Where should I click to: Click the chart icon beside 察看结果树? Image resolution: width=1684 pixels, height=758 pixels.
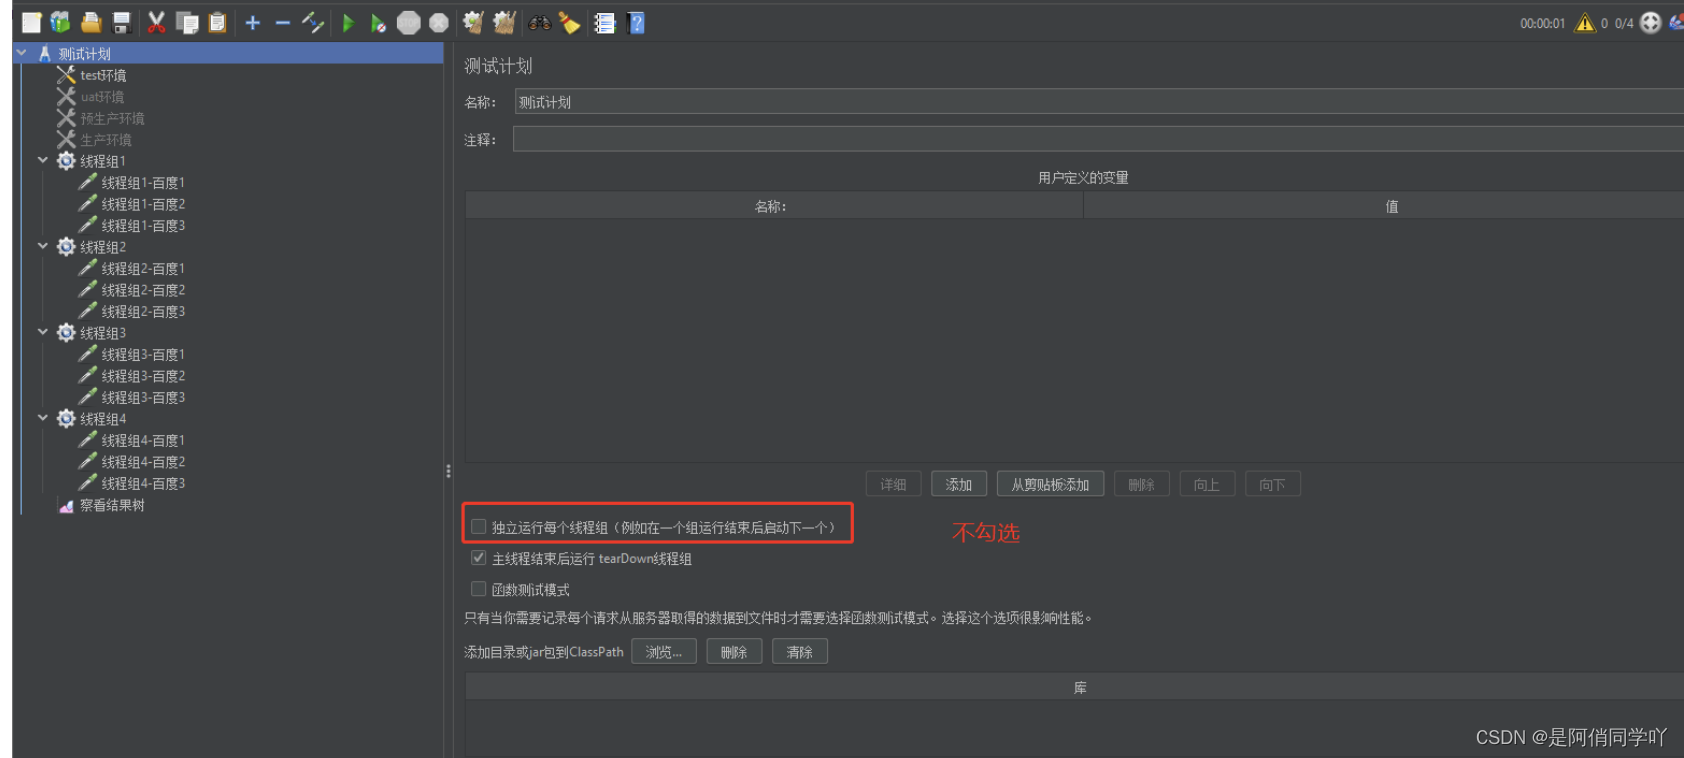click(66, 505)
